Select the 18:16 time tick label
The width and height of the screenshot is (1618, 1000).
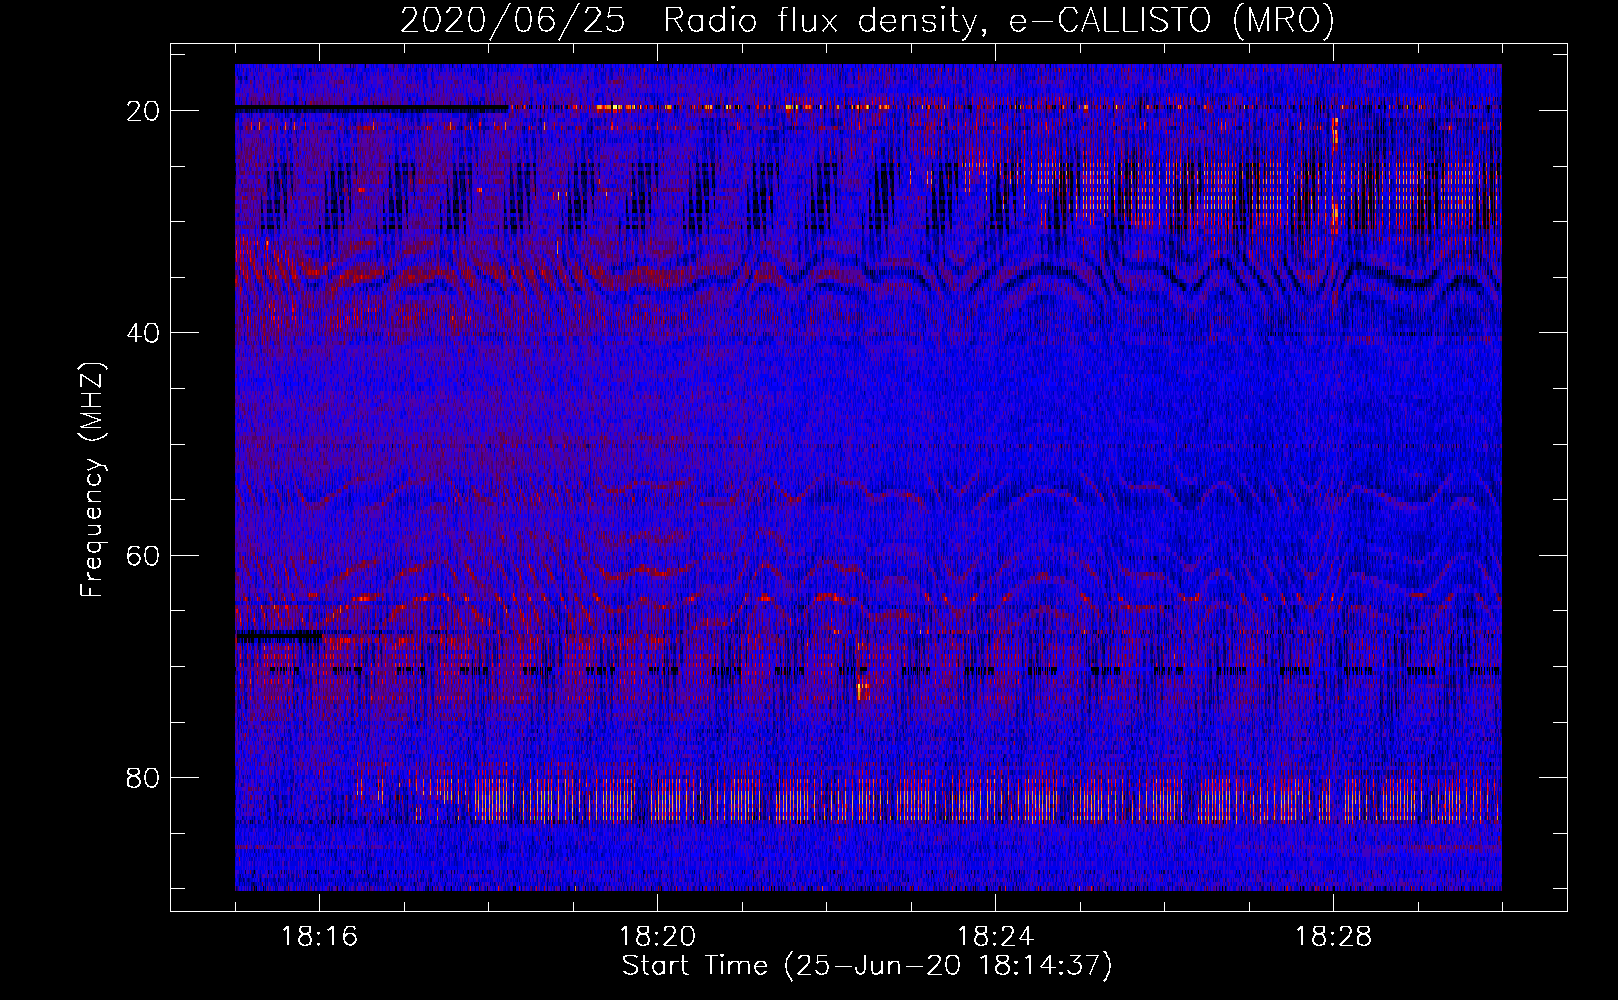319,937
